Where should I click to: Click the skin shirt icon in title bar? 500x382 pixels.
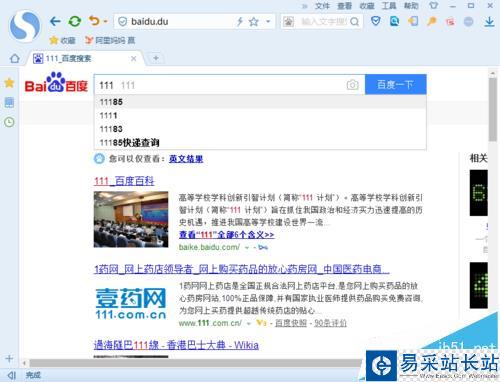click(x=433, y=6)
